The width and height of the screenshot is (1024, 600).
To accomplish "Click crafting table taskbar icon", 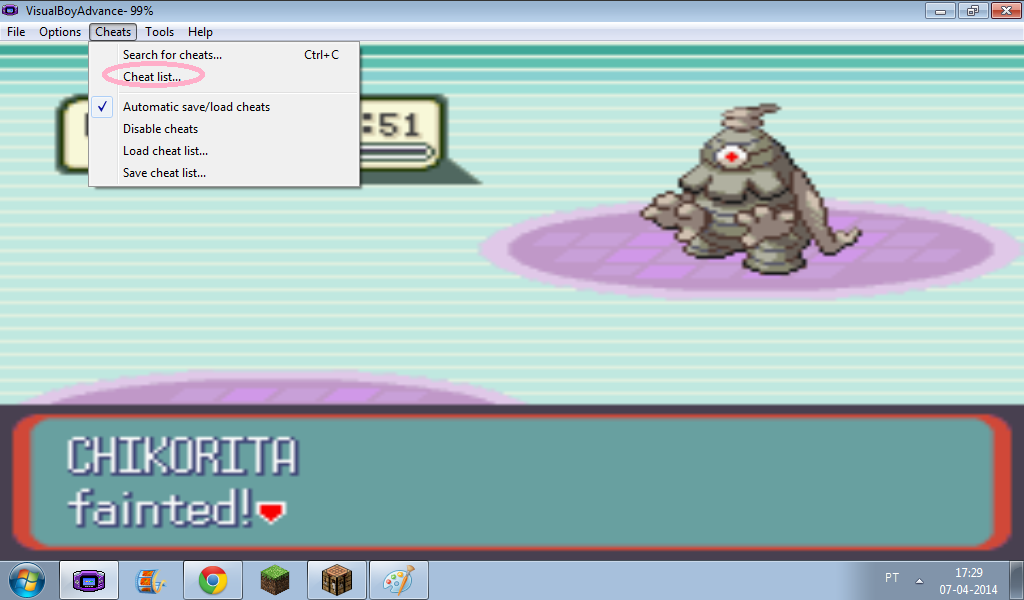I will coord(336,580).
